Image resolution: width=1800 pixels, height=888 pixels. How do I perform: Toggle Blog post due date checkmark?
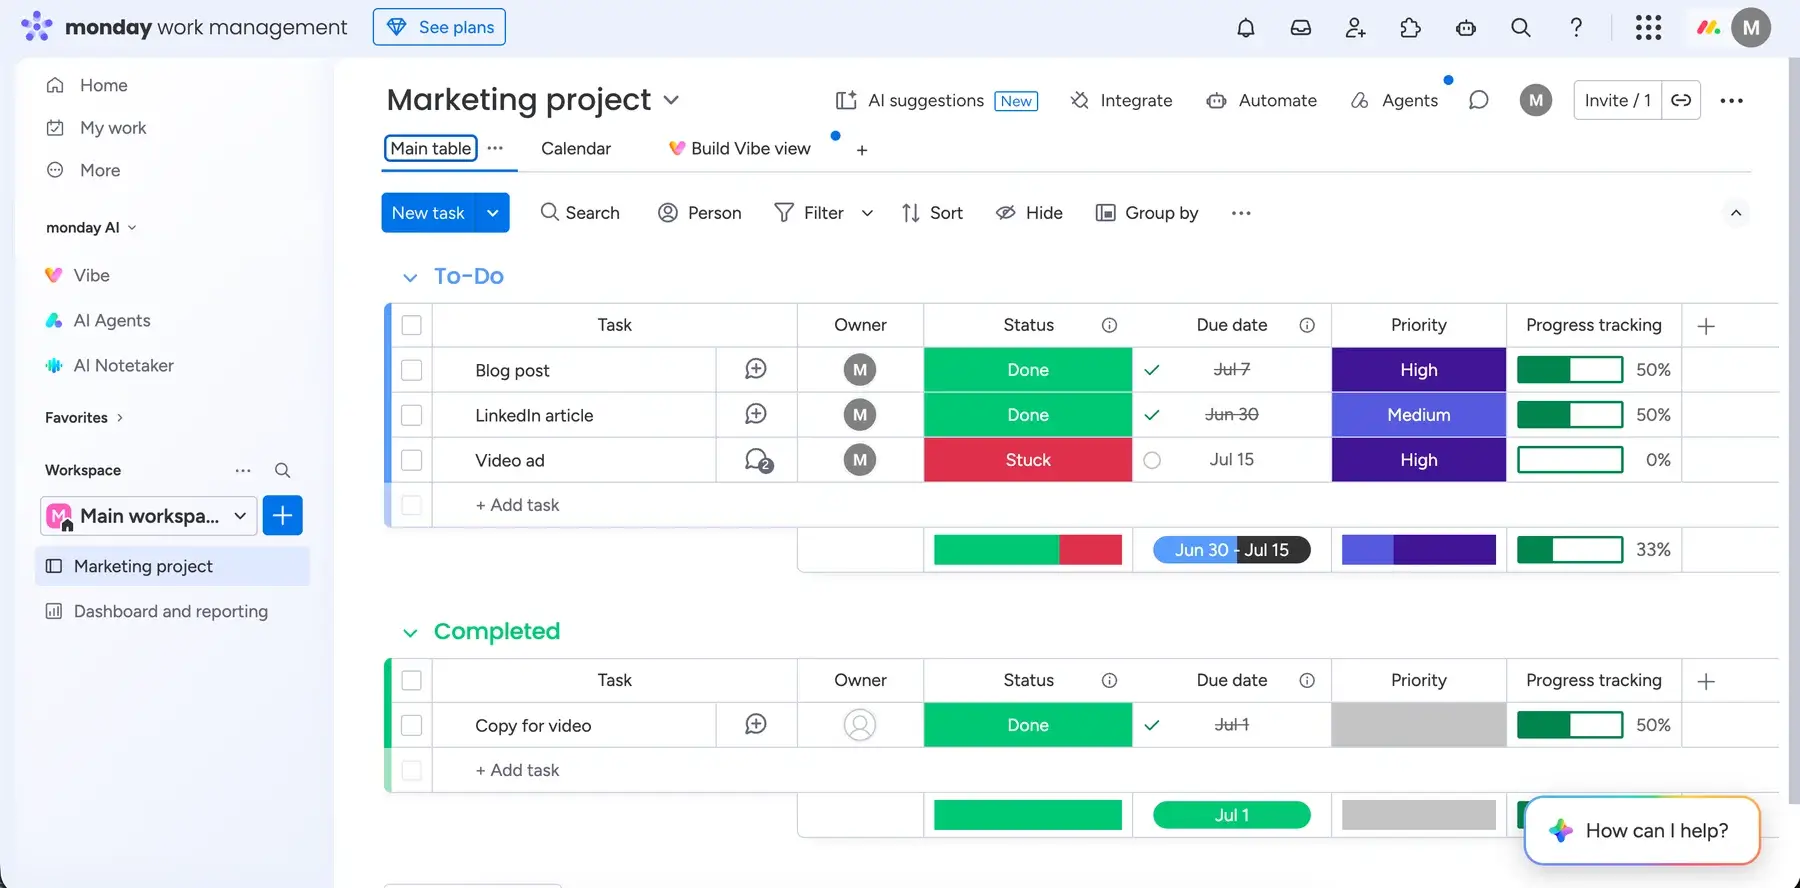[1152, 370]
